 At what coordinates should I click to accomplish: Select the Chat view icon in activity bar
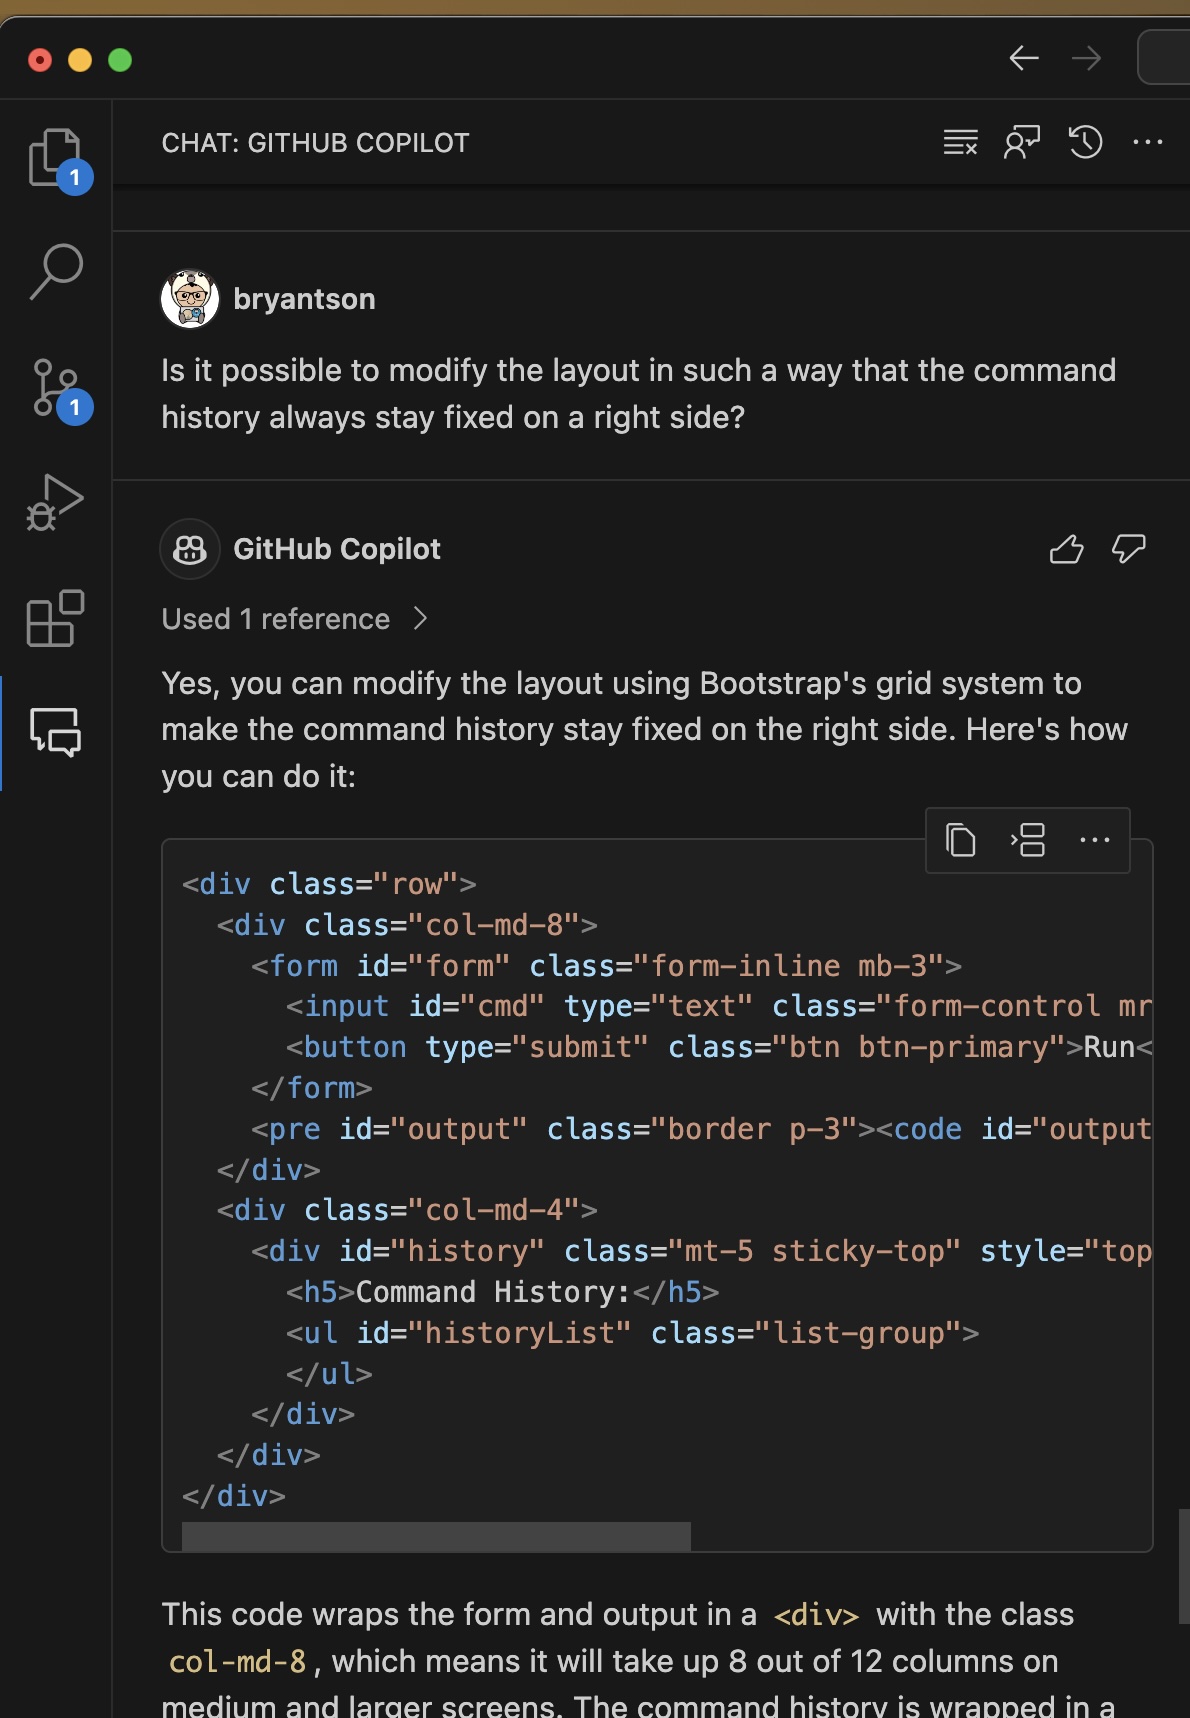coord(56,732)
